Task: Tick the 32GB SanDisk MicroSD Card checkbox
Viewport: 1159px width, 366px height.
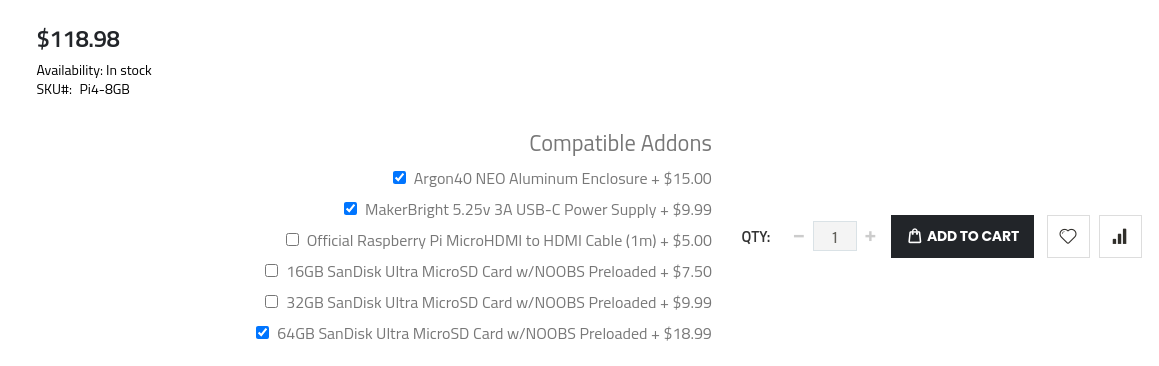Action: [x=271, y=302]
